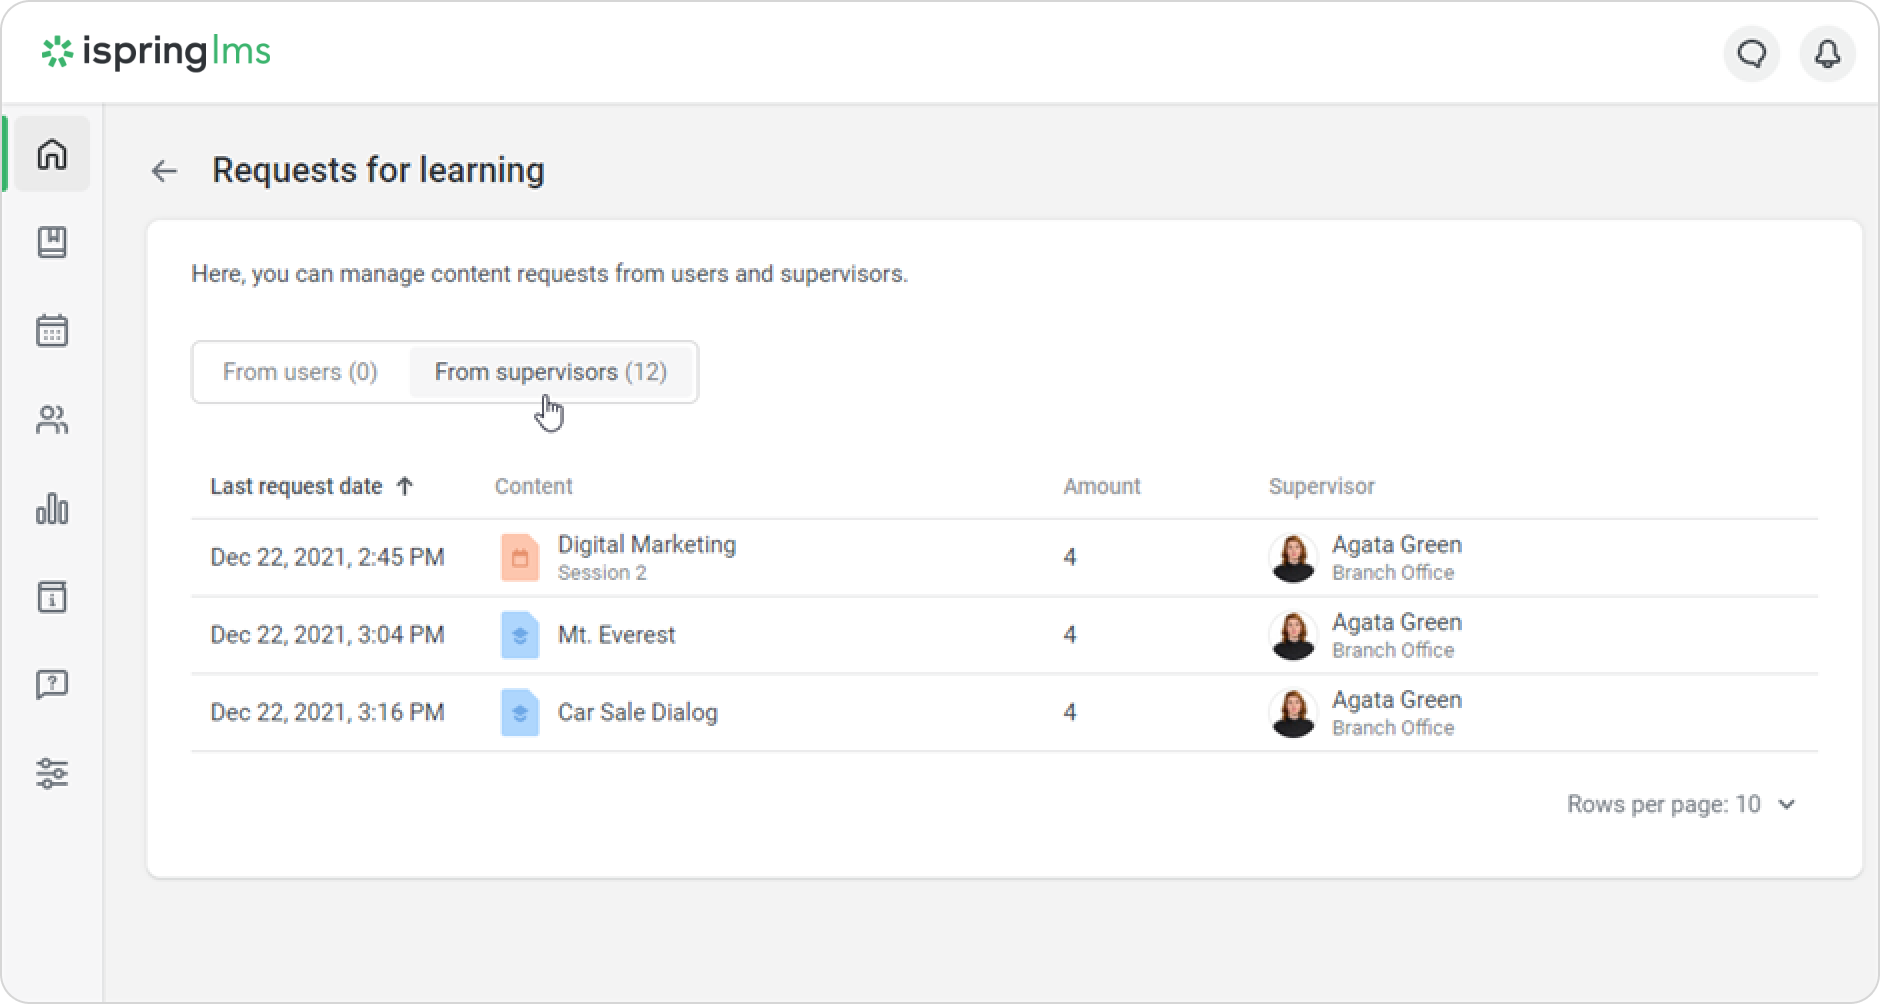Open the notifications bell icon
The image size is (1880, 1004).
click(1827, 53)
